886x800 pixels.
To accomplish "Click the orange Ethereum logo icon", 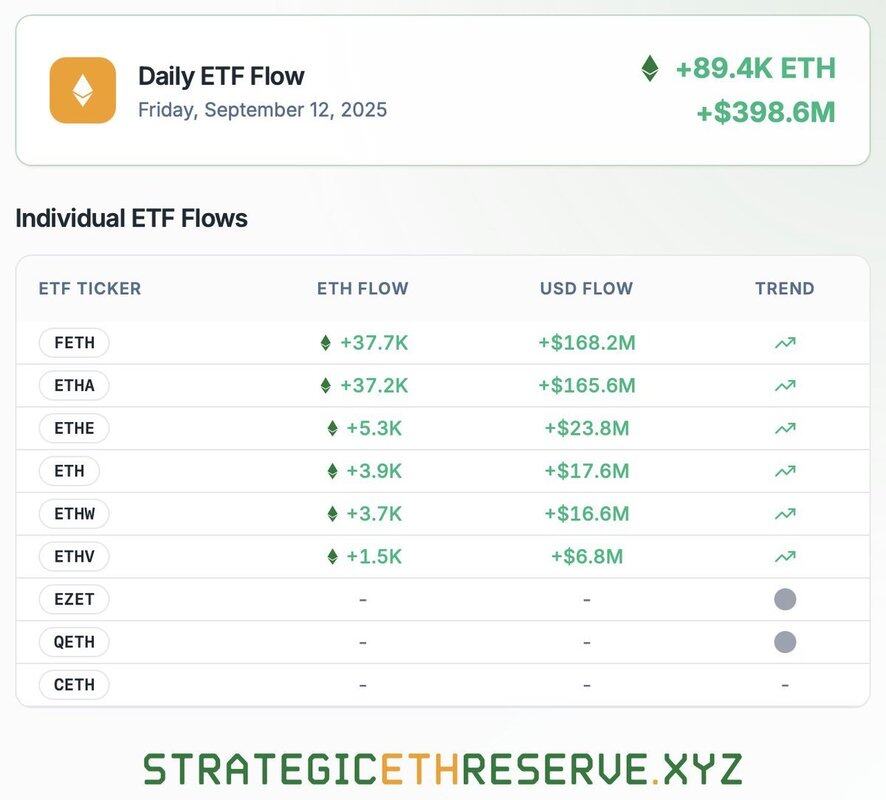I will click(x=82, y=90).
